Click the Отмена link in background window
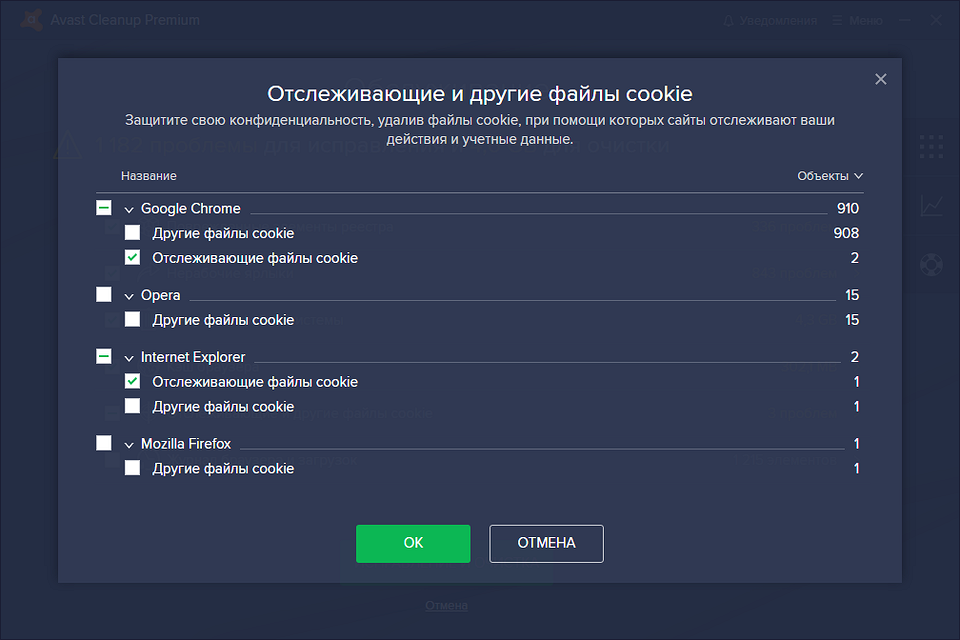The height and width of the screenshot is (640, 960). (x=446, y=606)
